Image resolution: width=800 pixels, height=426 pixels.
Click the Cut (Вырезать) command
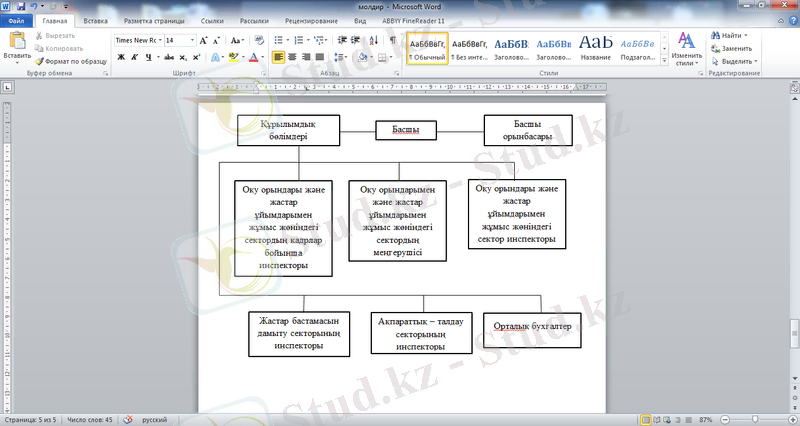pos(55,36)
